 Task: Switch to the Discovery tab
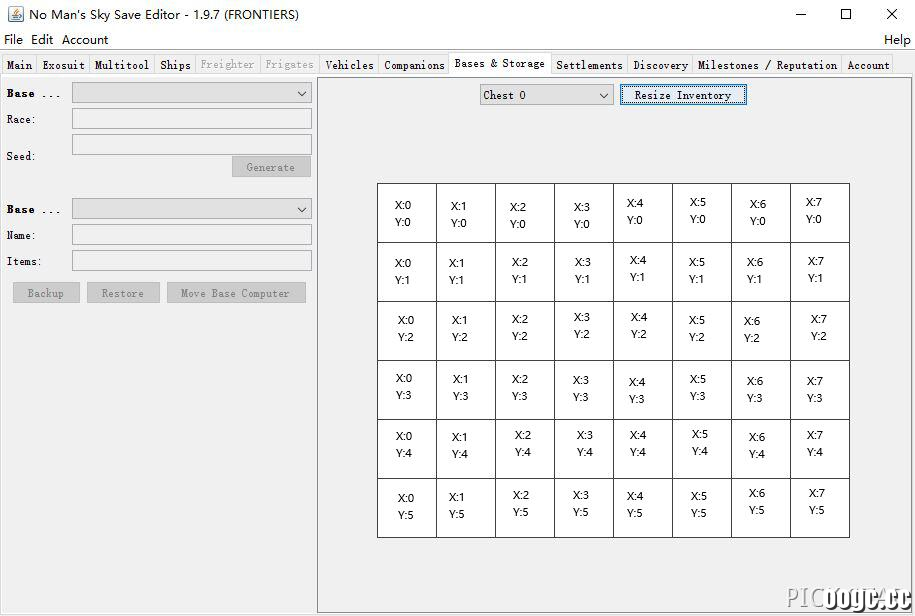point(661,65)
